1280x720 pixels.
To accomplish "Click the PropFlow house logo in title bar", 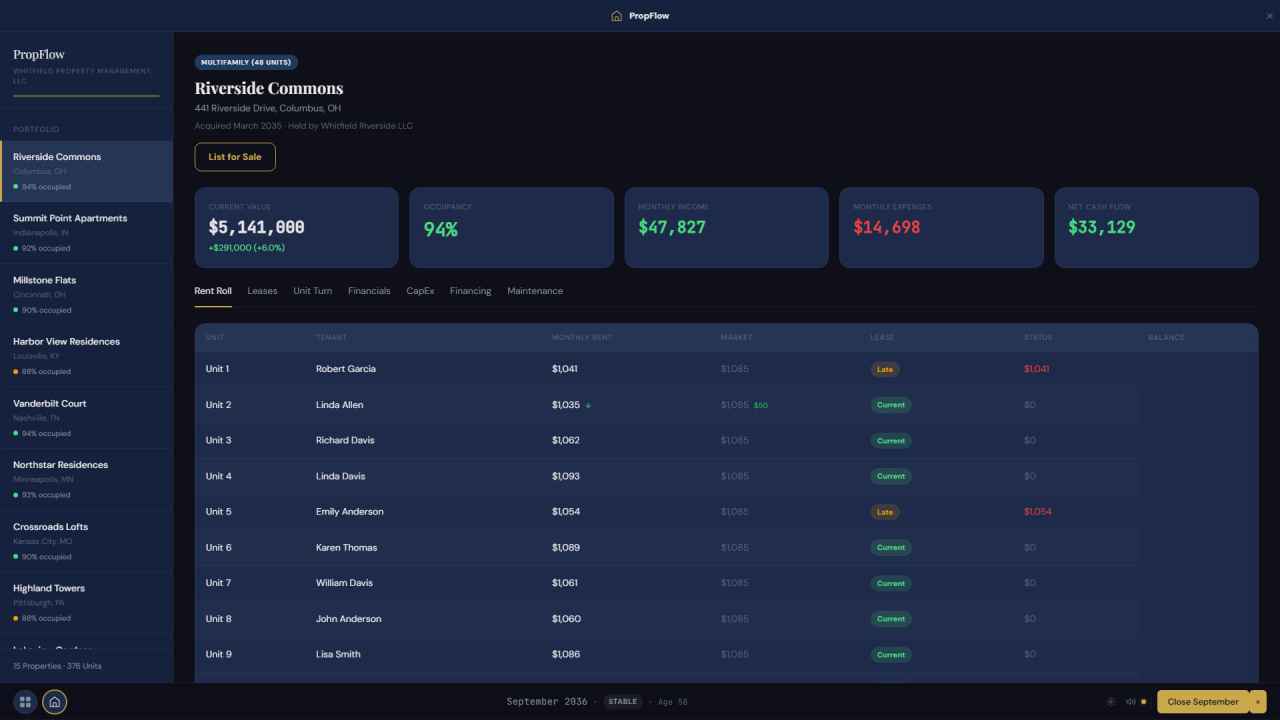I will tap(616, 16).
